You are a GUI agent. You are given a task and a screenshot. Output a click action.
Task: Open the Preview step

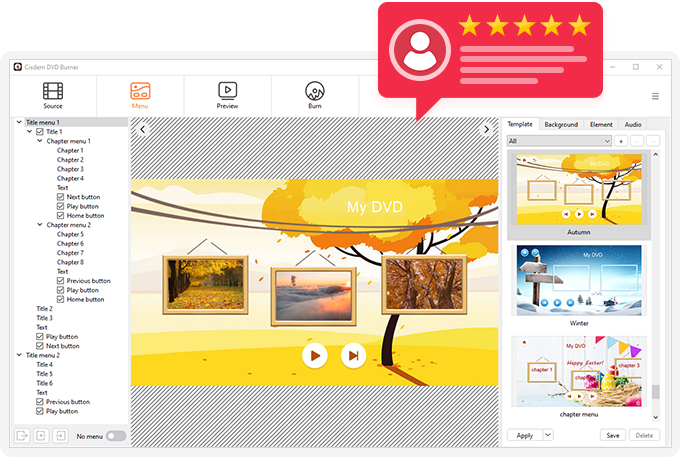(227, 95)
